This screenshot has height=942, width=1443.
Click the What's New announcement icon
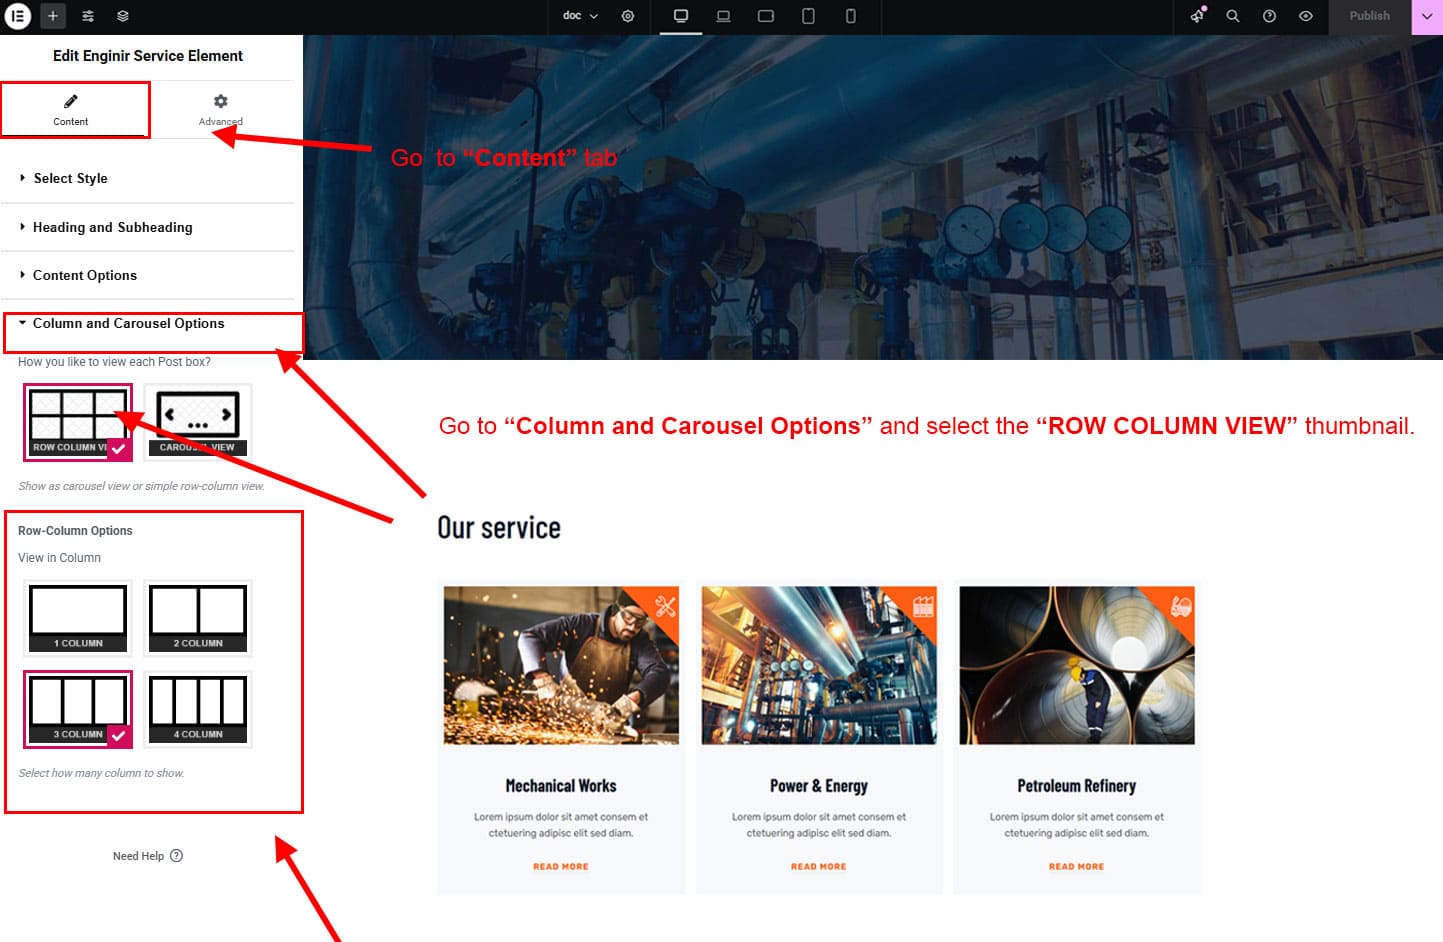(1197, 16)
